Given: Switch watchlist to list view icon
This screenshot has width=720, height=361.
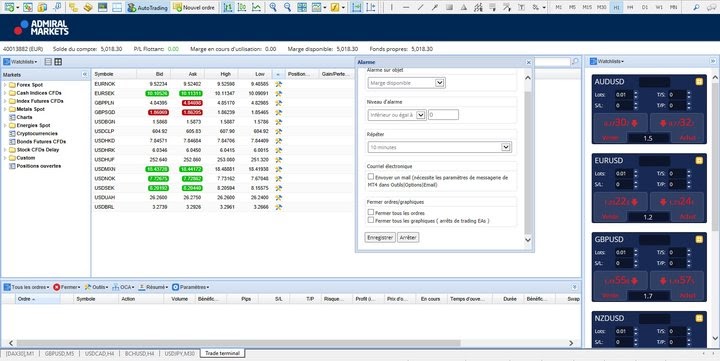Looking at the screenshot, I should pos(48,62).
